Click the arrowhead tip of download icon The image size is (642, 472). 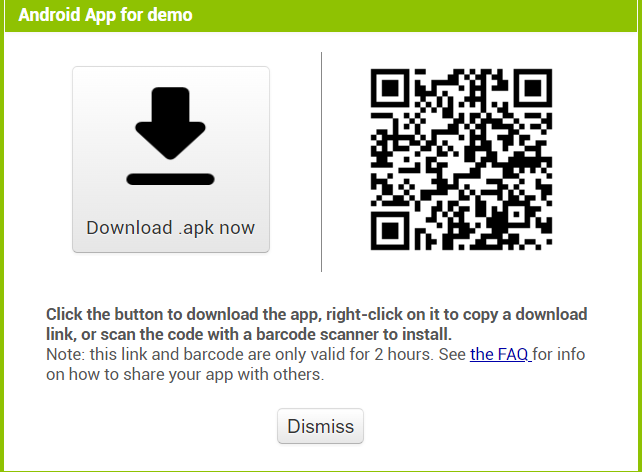(x=170, y=155)
